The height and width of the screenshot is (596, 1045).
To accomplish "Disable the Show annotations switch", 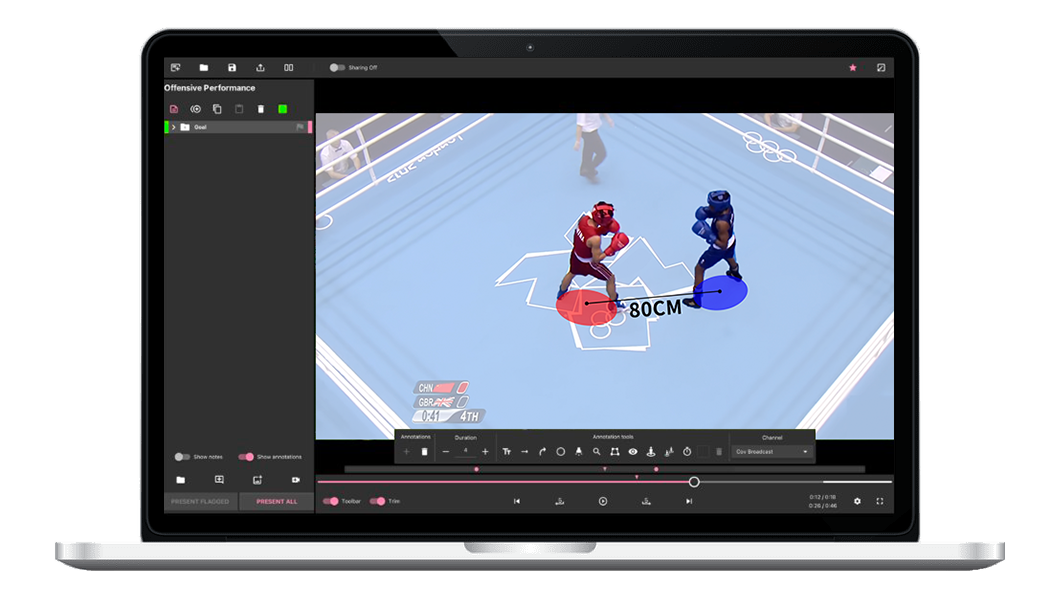I will point(246,457).
